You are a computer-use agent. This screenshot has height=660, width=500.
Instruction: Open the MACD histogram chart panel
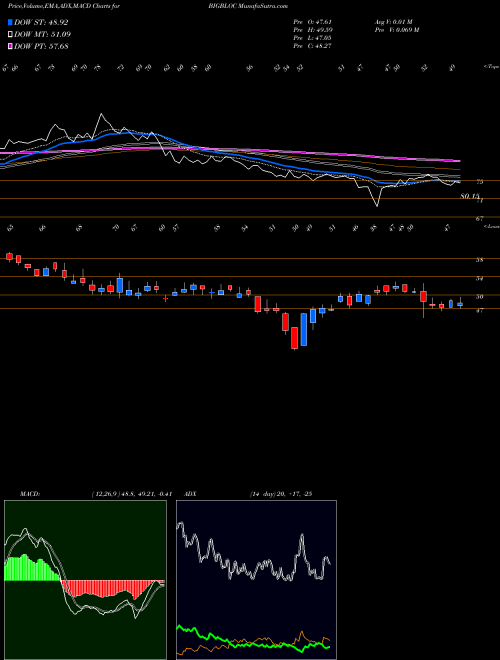(x=85, y=580)
